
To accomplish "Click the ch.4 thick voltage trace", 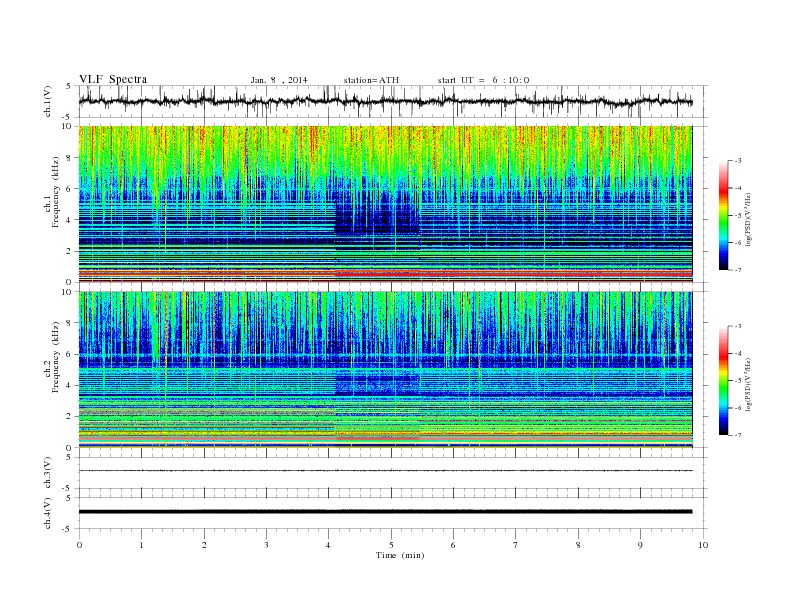I will 385,512.
